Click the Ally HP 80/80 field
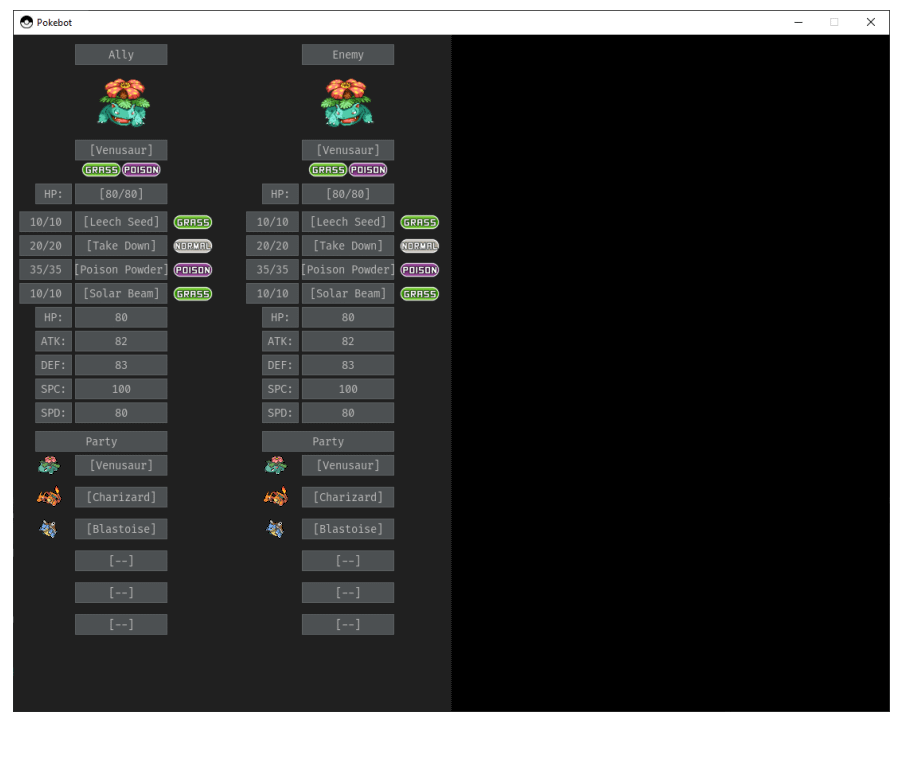 [121, 194]
